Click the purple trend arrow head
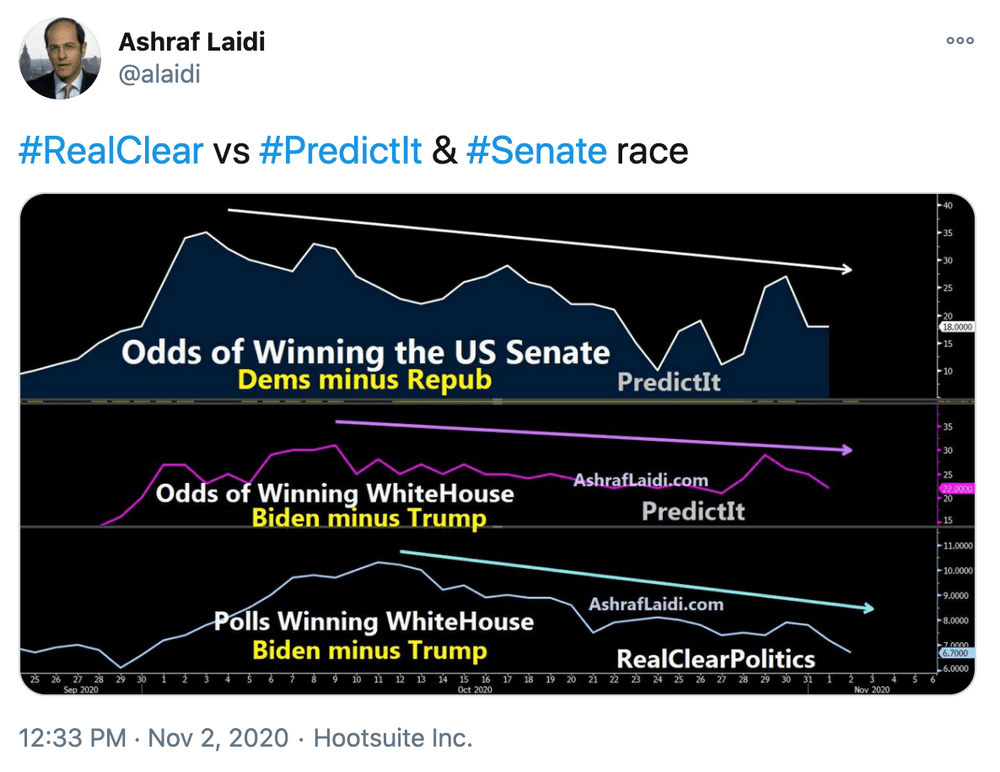Viewport: 1000px width, 772px height. (x=847, y=450)
